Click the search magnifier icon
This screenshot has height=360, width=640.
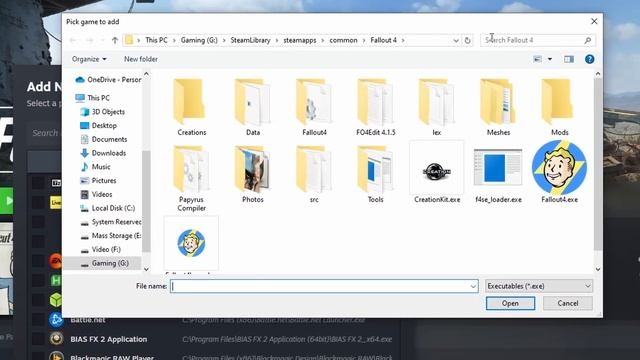pos(587,40)
